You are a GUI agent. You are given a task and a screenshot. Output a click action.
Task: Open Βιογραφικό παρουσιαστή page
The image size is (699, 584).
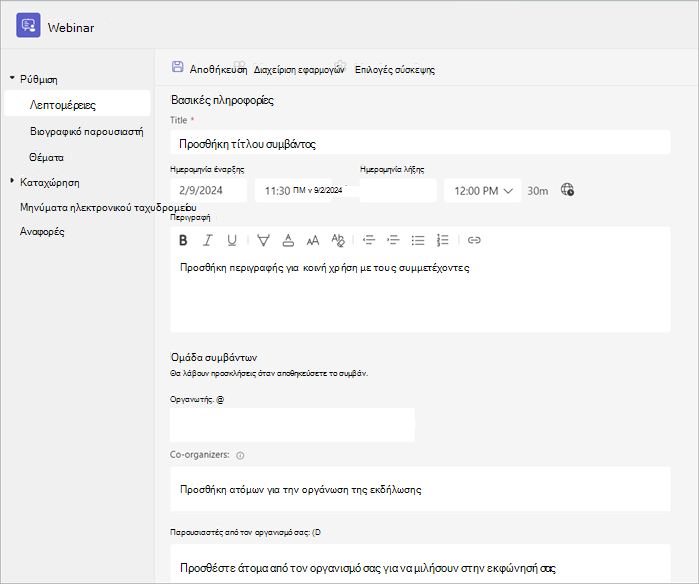[x=86, y=131]
